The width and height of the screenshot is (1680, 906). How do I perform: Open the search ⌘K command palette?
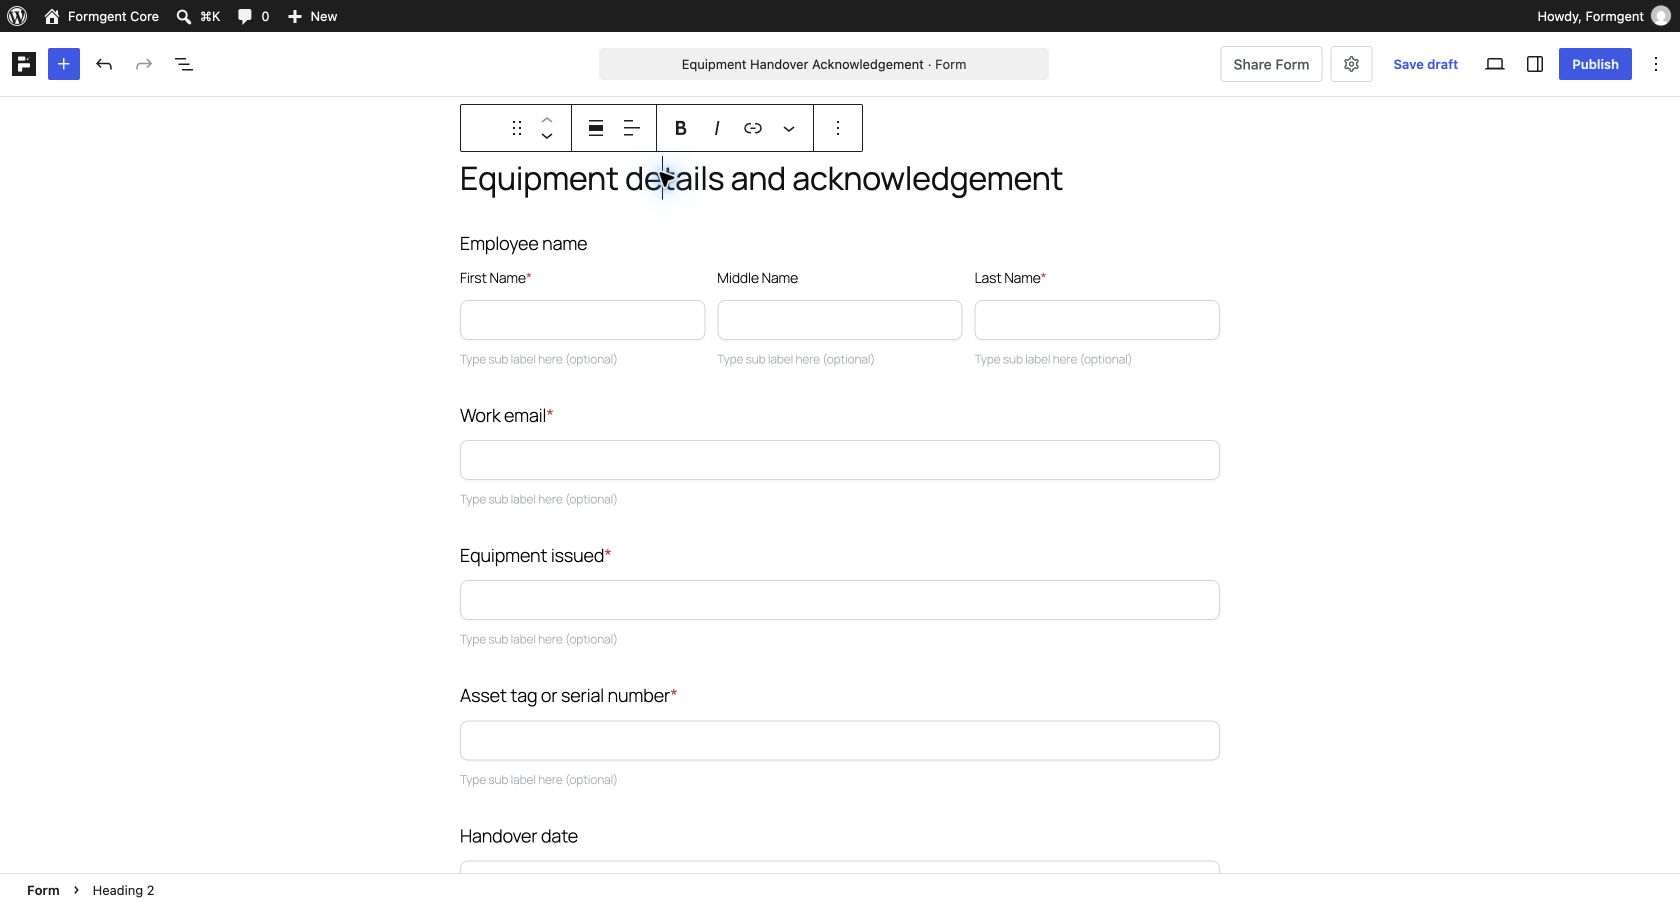coord(198,16)
